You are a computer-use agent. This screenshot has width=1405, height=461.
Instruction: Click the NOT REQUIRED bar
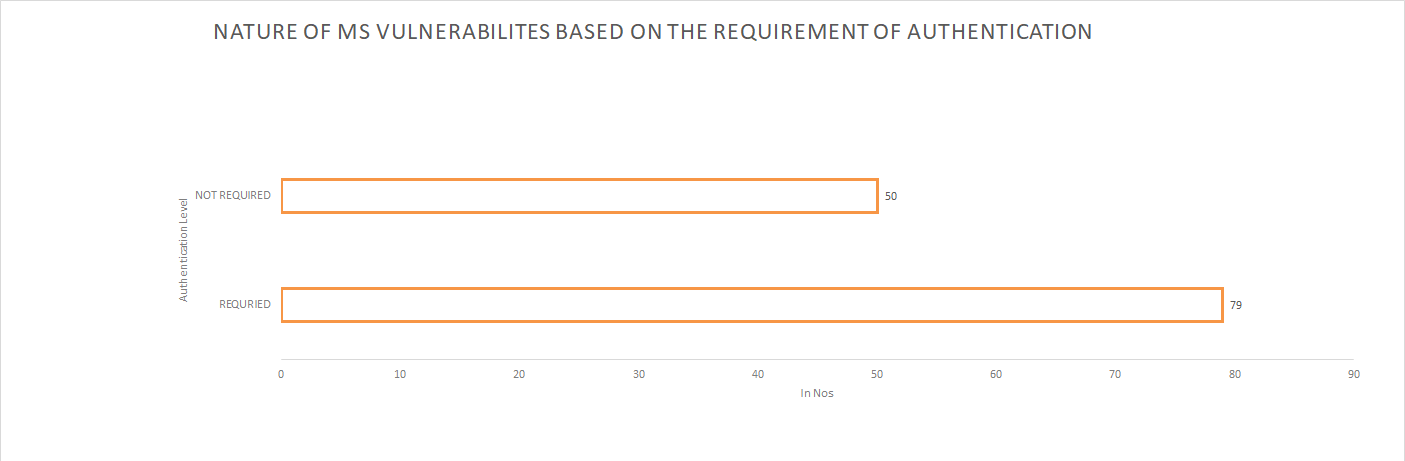coord(579,196)
